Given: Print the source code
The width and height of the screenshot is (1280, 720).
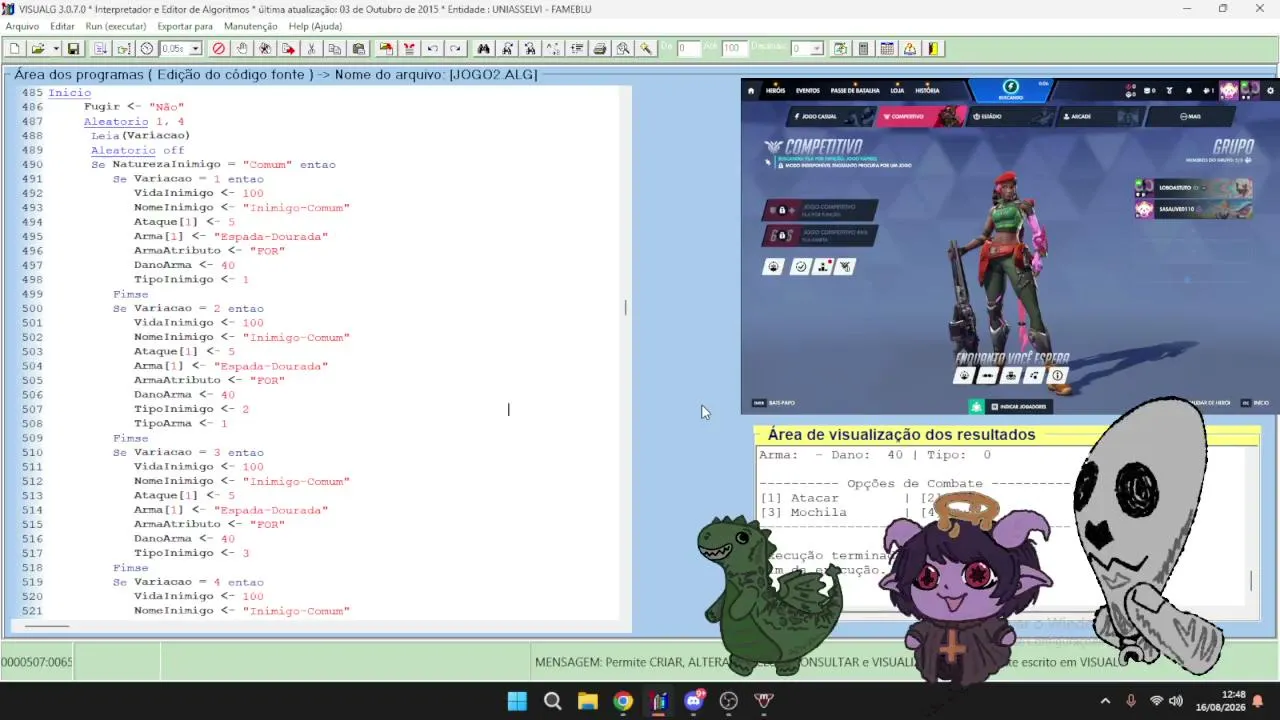Looking at the screenshot, I should pyautogui.click(x=600, y=48).
